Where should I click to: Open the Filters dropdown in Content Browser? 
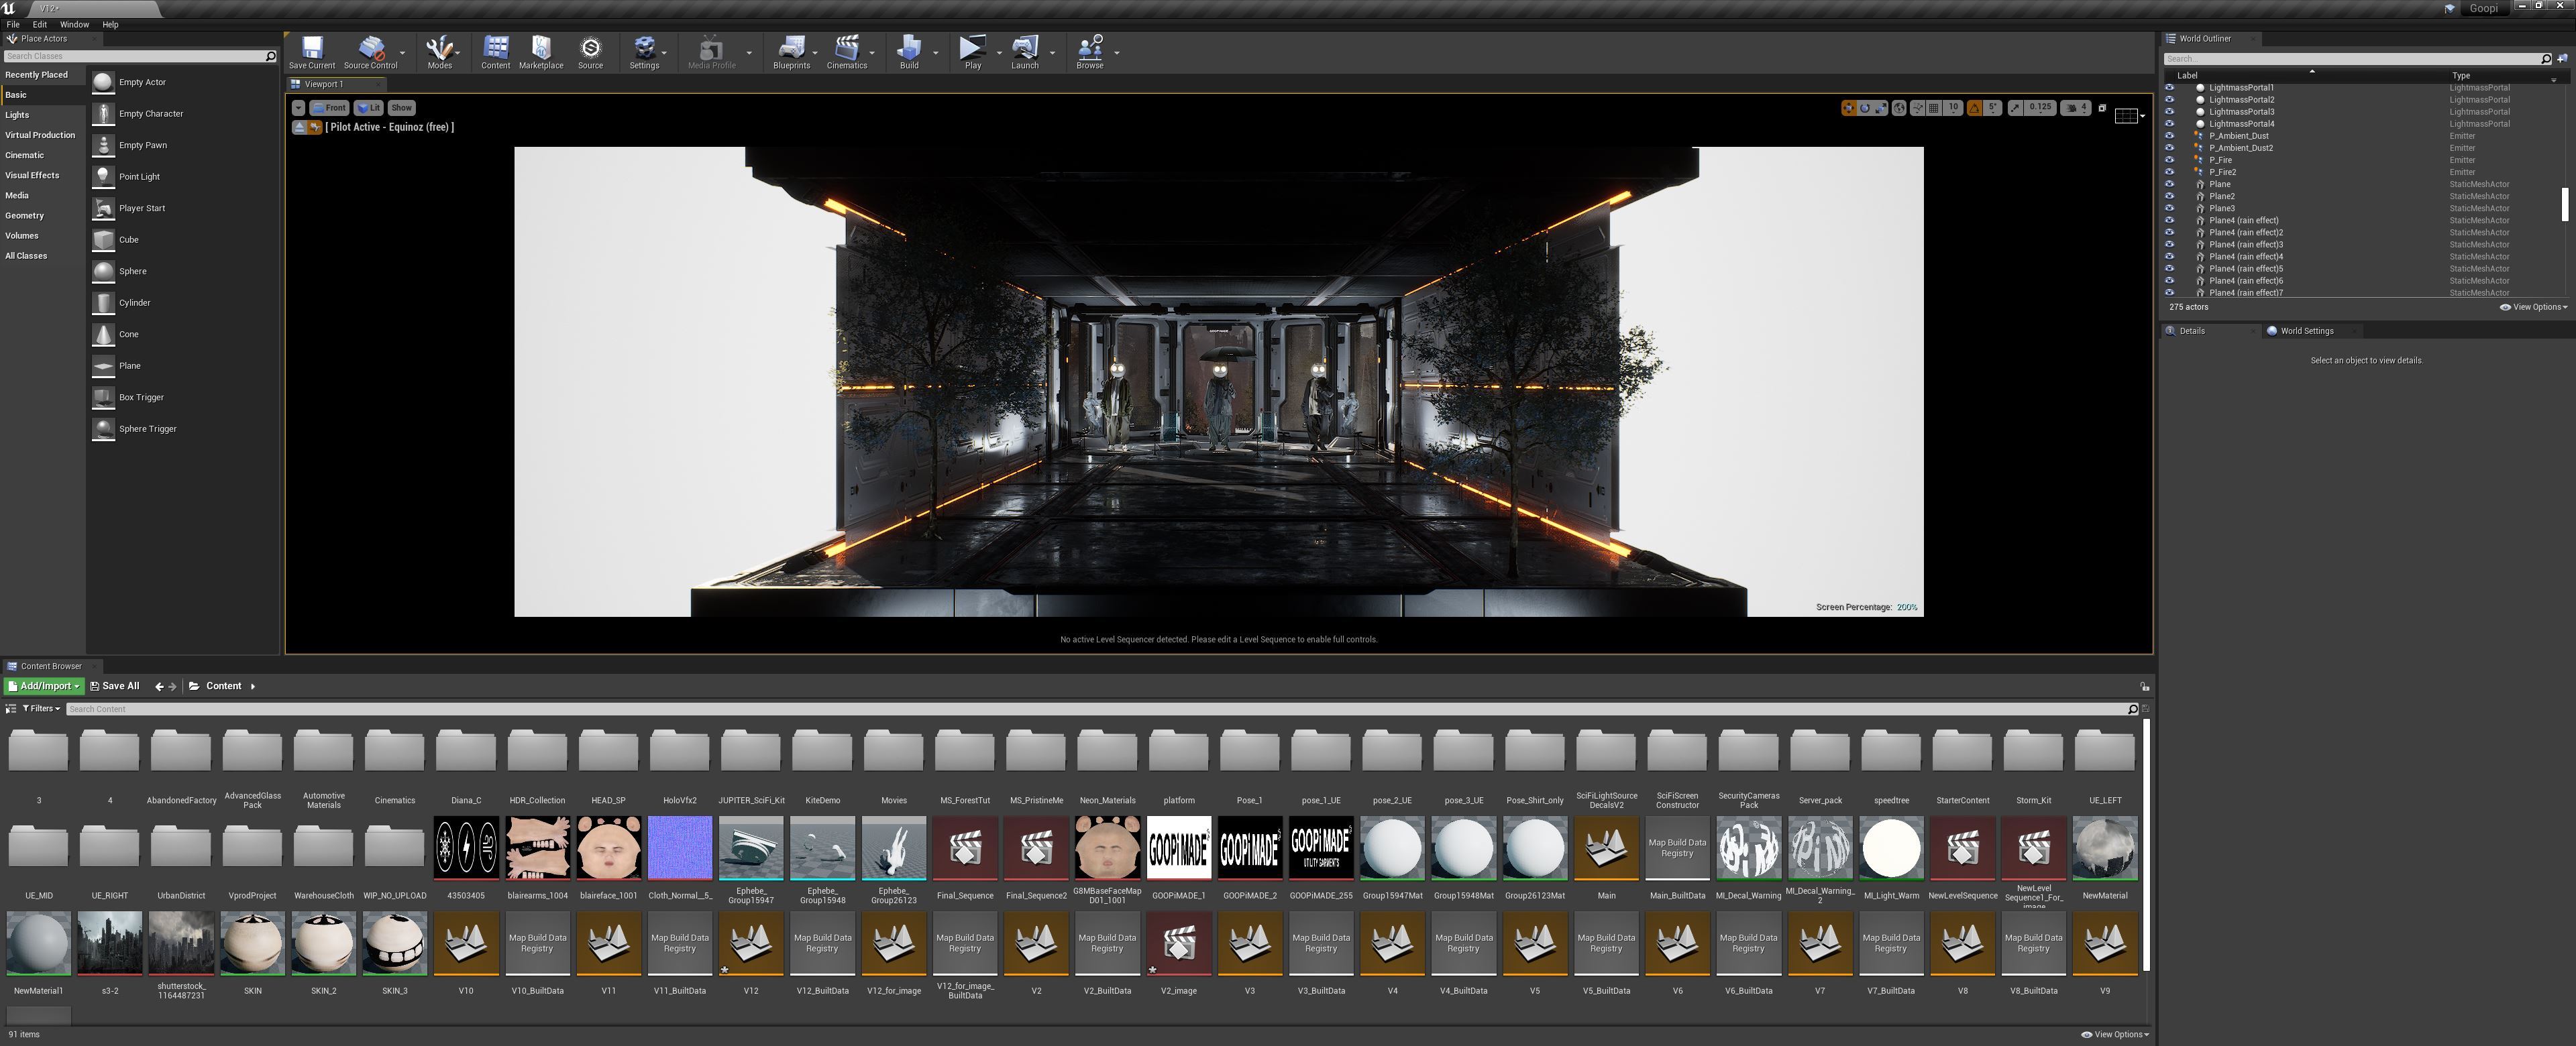[x=41, y=708]
